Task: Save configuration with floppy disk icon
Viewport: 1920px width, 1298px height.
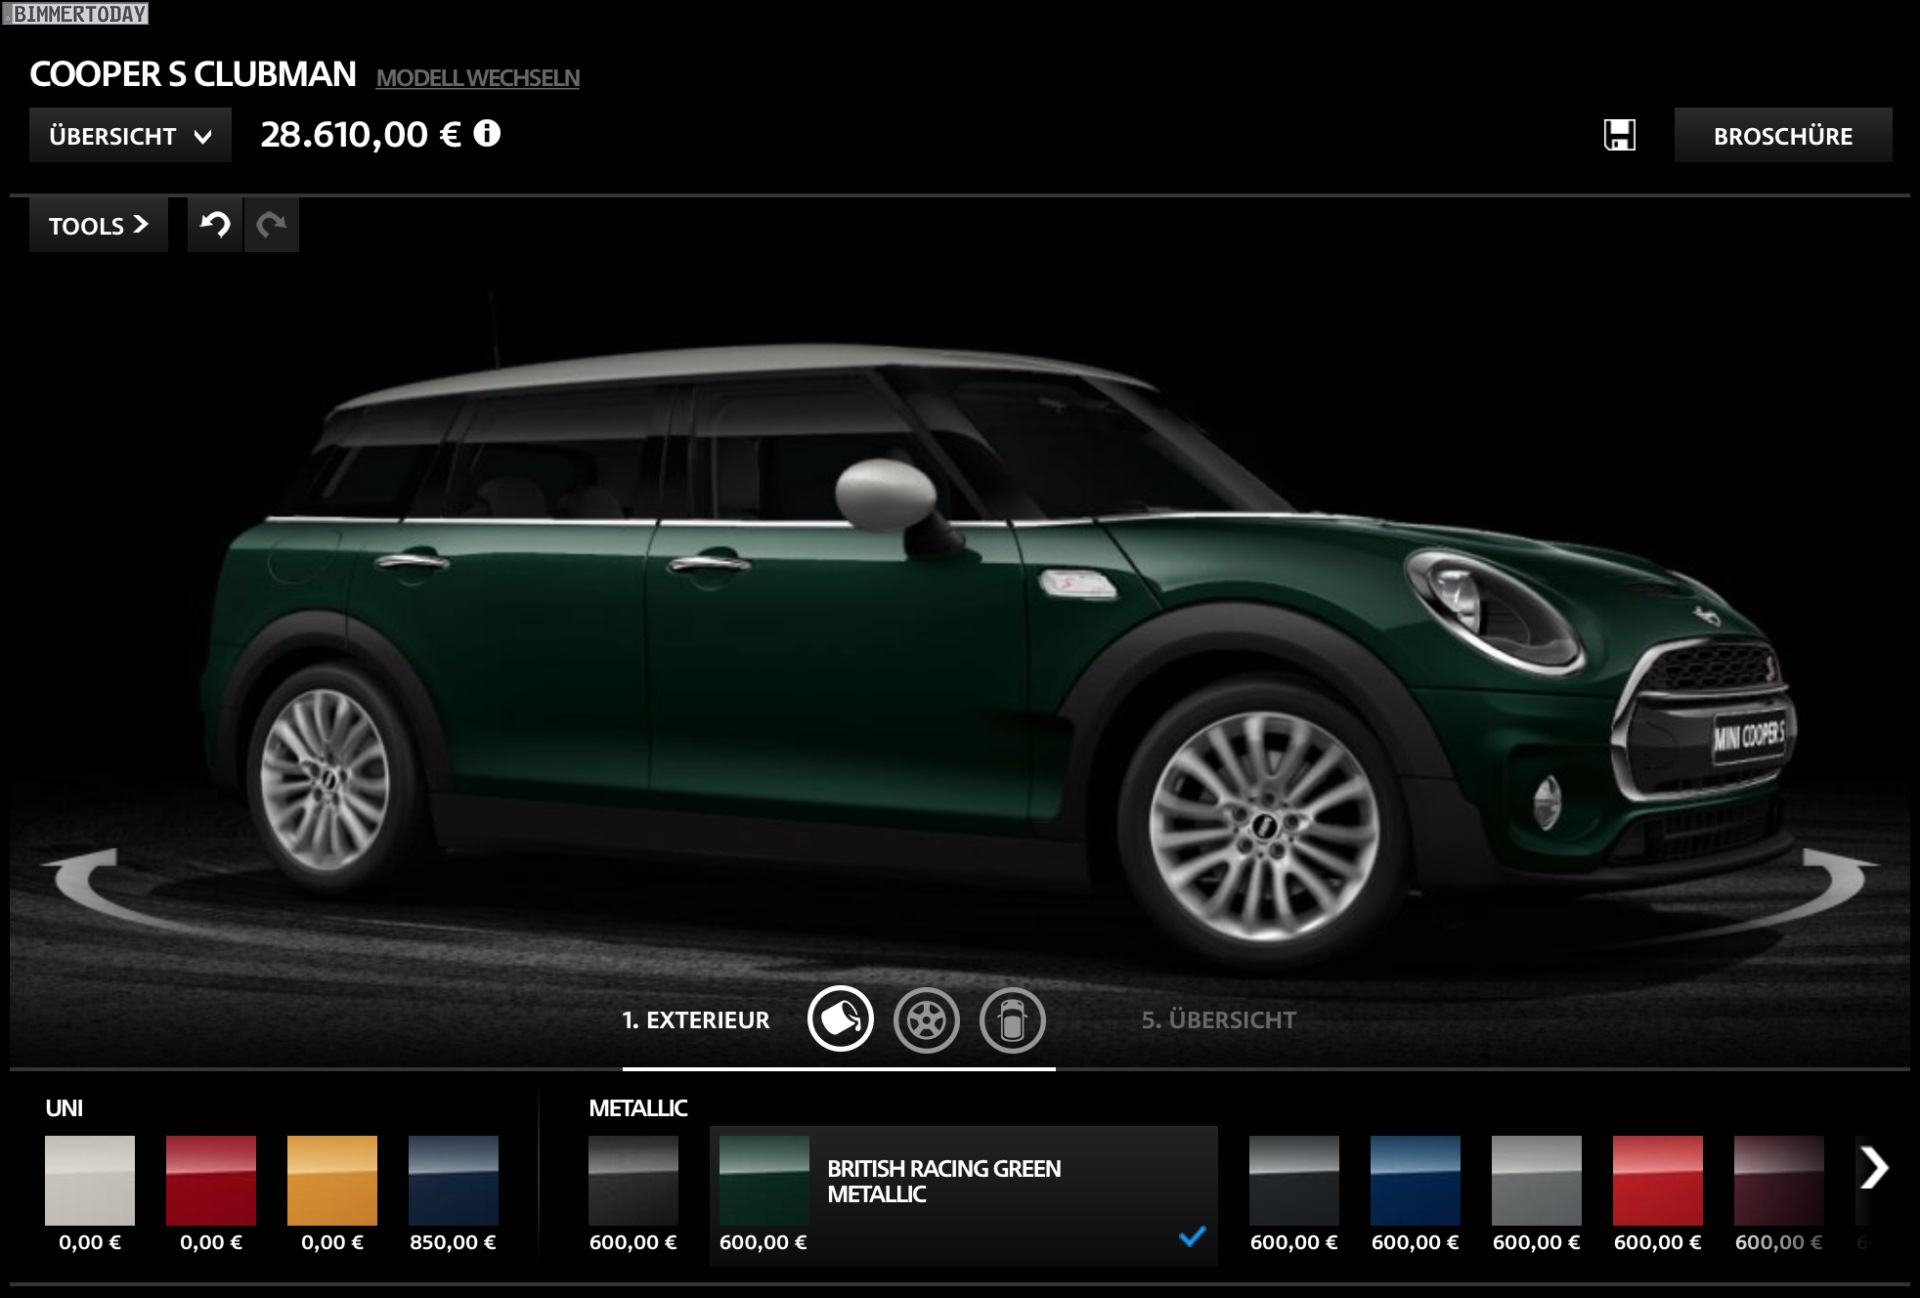Action: click(1619, 135)
